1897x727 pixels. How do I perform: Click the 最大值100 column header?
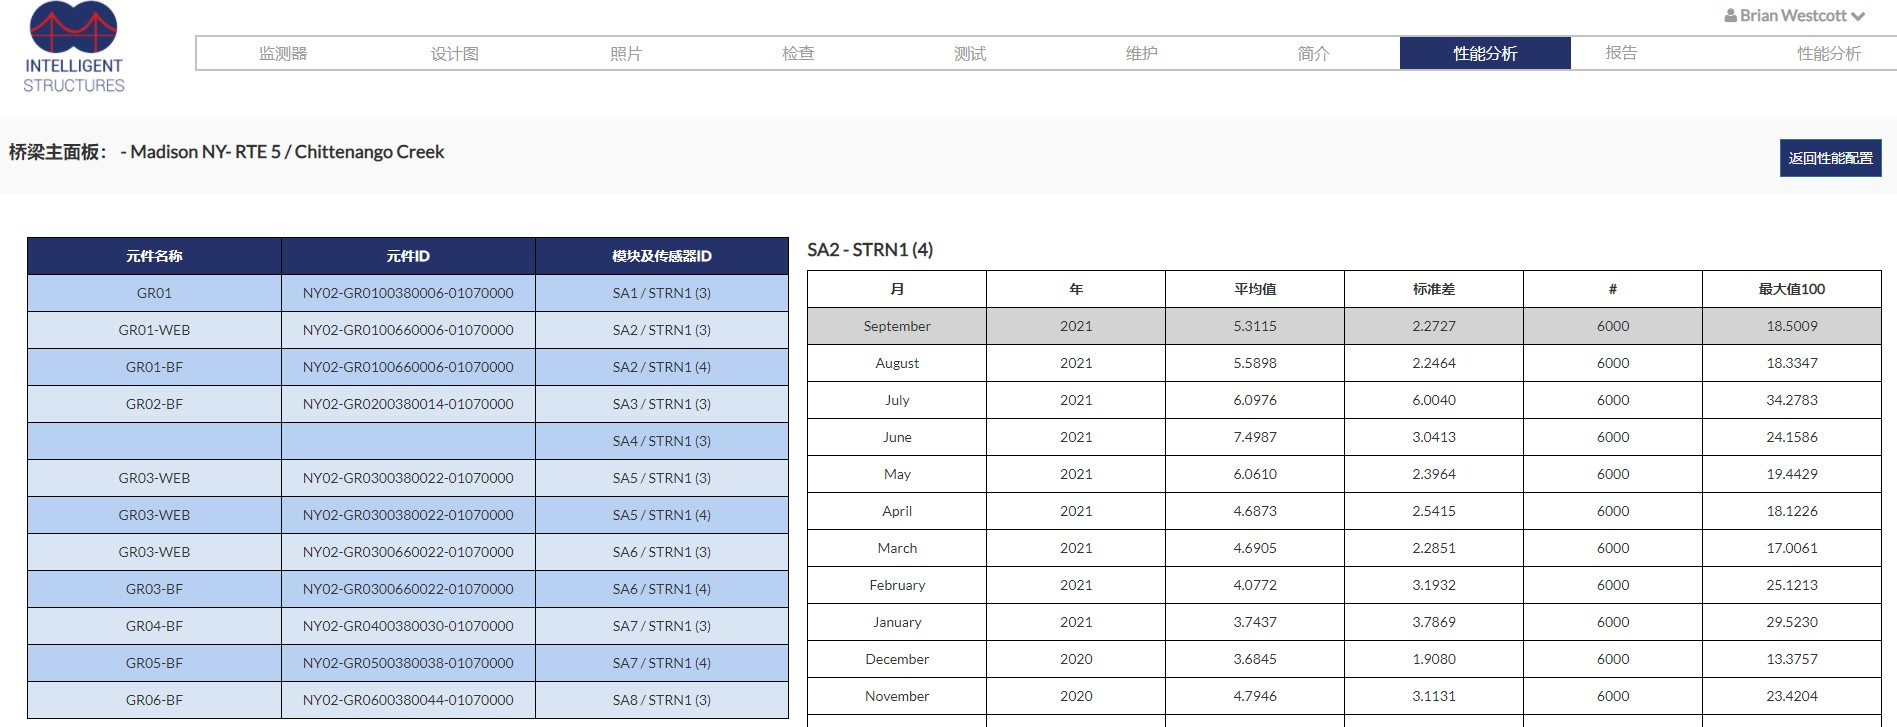pos(1791,289)
